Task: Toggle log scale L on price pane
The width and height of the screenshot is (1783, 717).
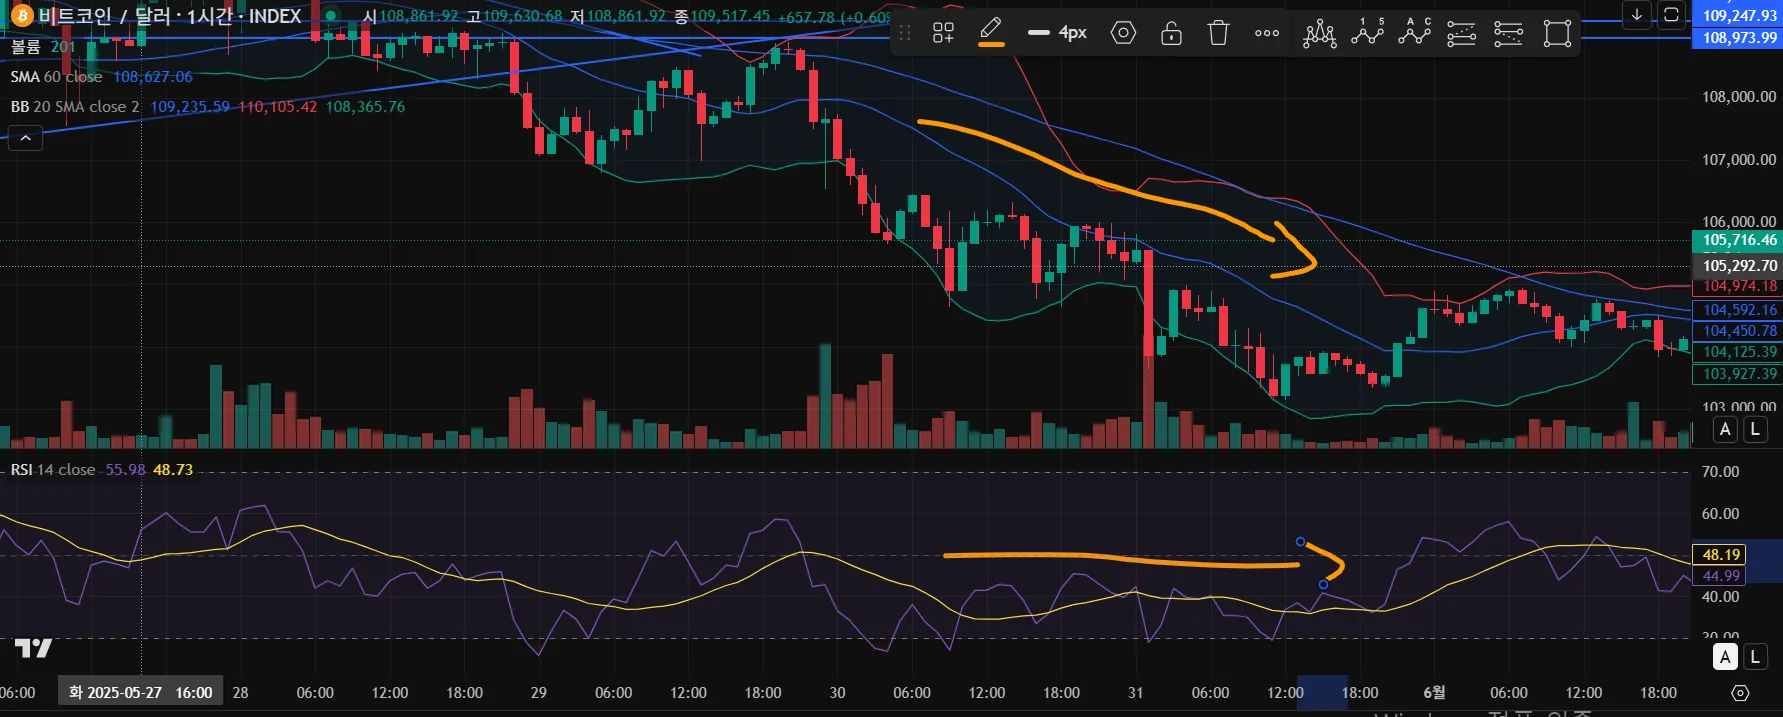Action: coord(1755,429)
